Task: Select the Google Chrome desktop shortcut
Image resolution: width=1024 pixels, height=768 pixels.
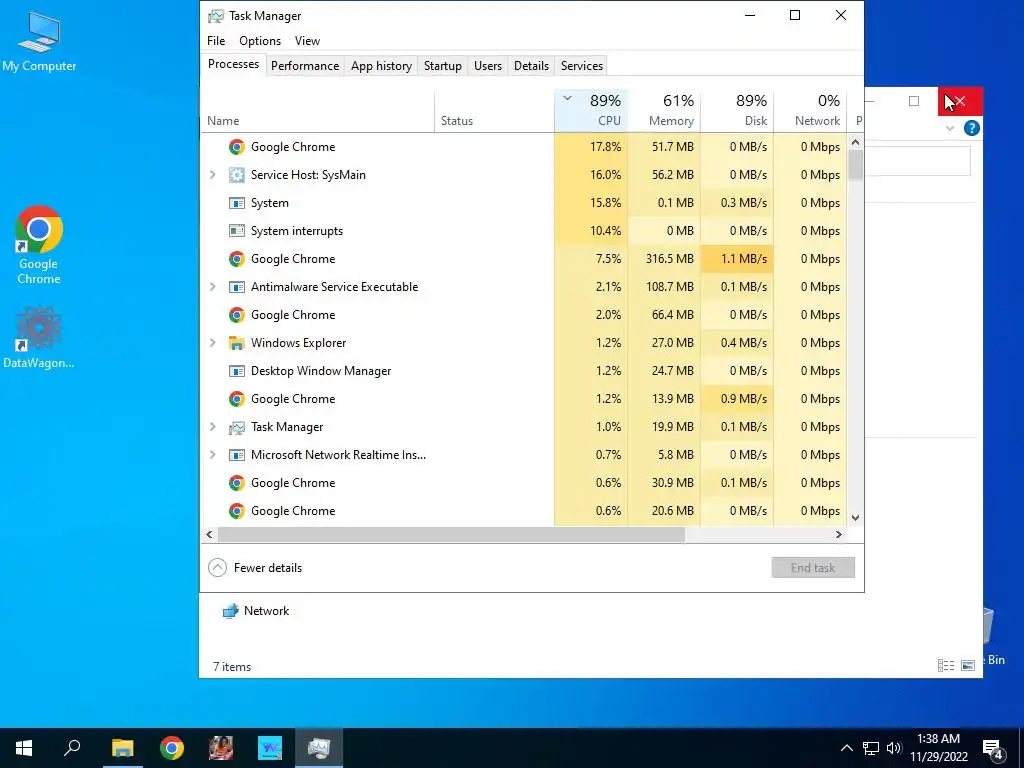Action: pos(39,245)
